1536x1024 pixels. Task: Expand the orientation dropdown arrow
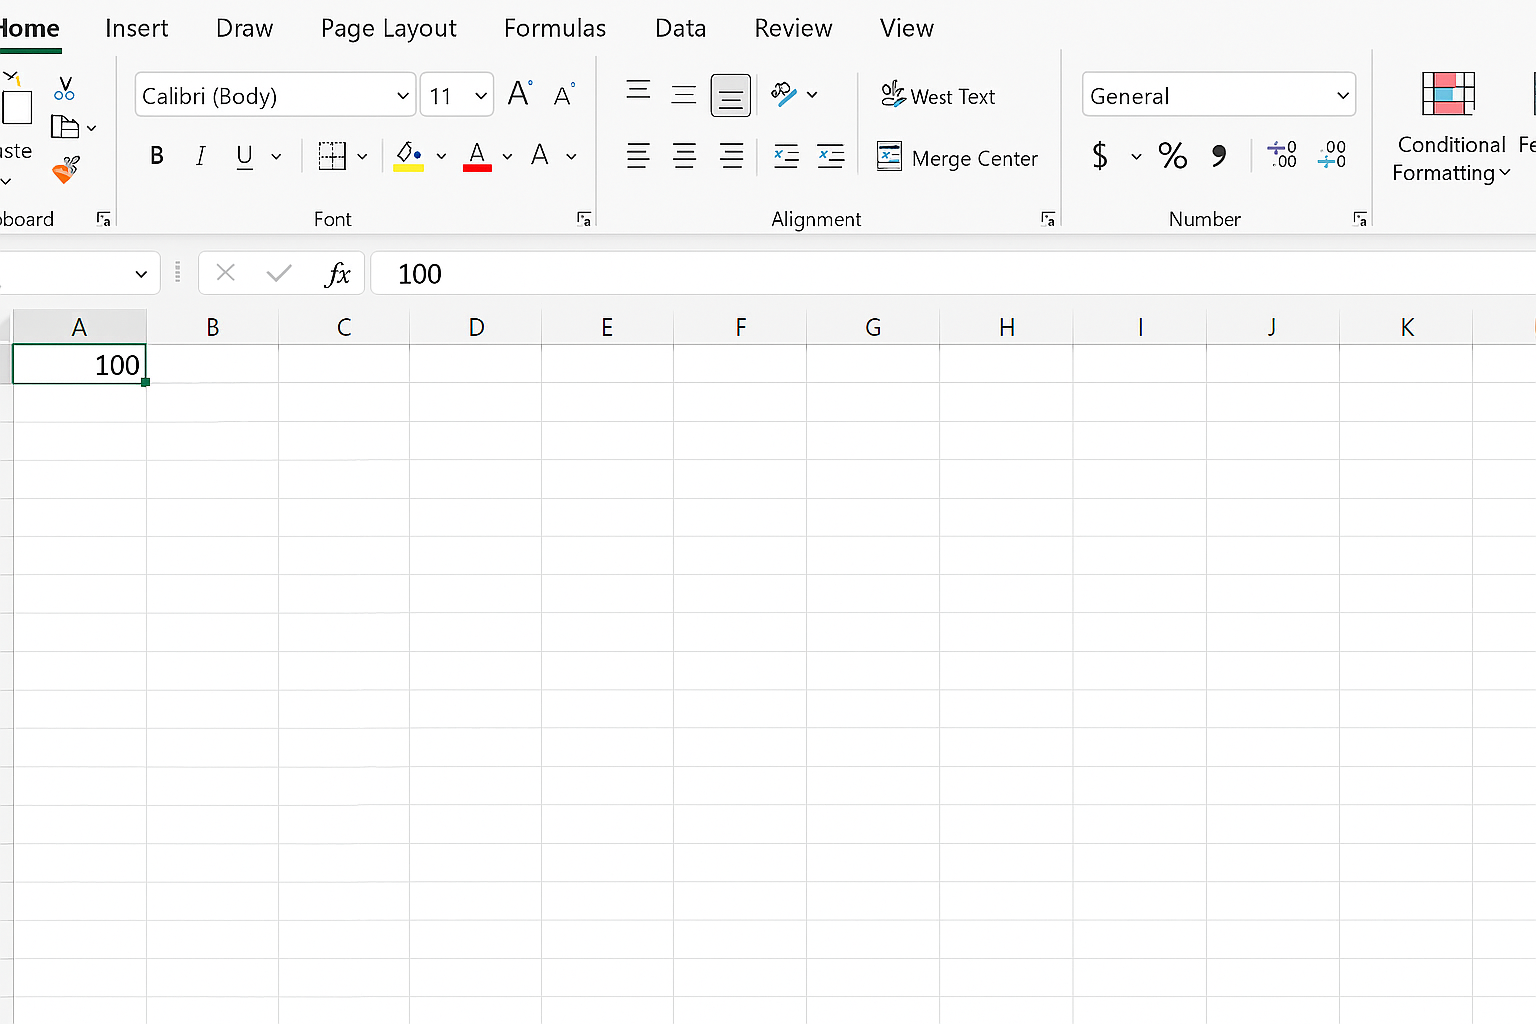coord(812,95)
